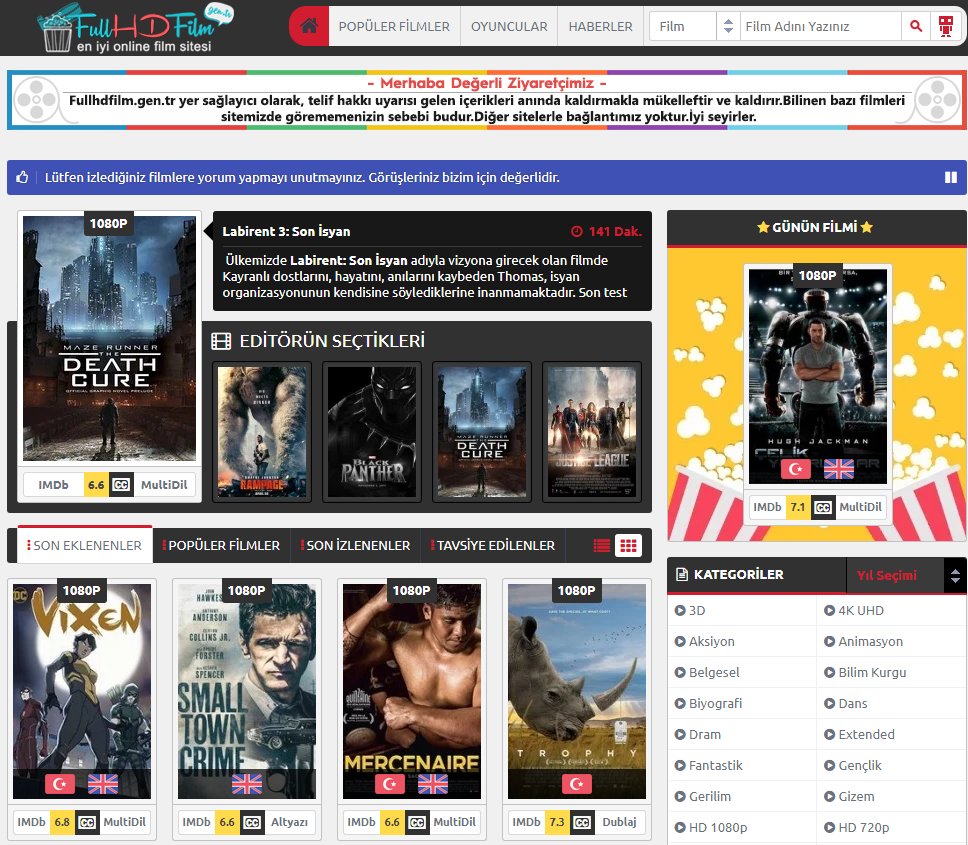Open the Small Town Crime poster

click(246, 691)
